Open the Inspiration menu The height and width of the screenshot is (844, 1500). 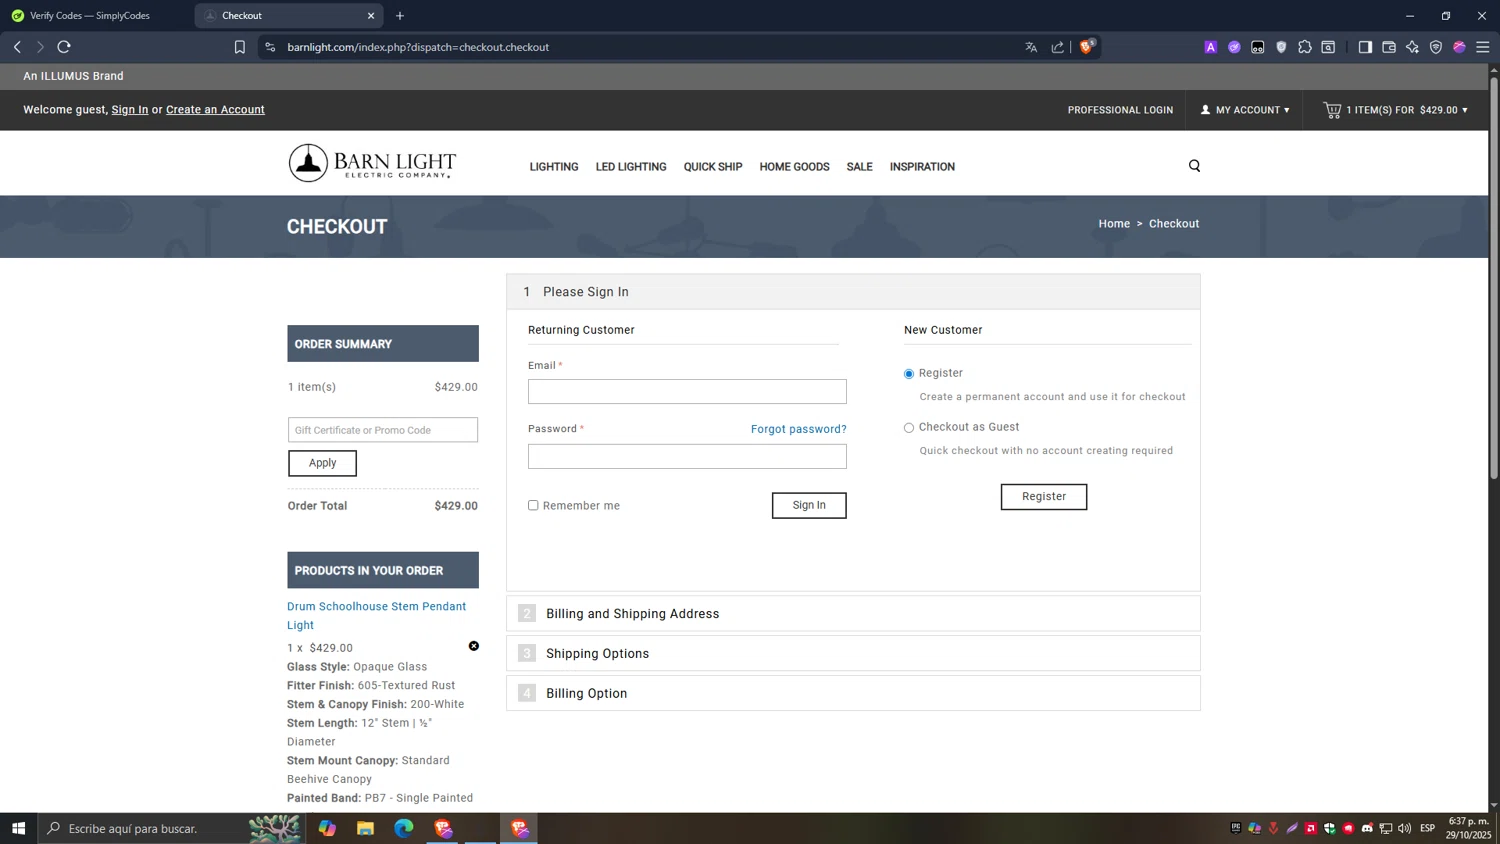click(922, 167)
